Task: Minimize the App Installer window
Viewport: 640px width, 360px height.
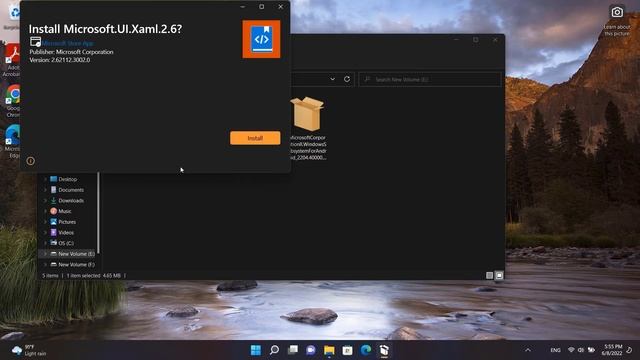Action: pos(242,7)
